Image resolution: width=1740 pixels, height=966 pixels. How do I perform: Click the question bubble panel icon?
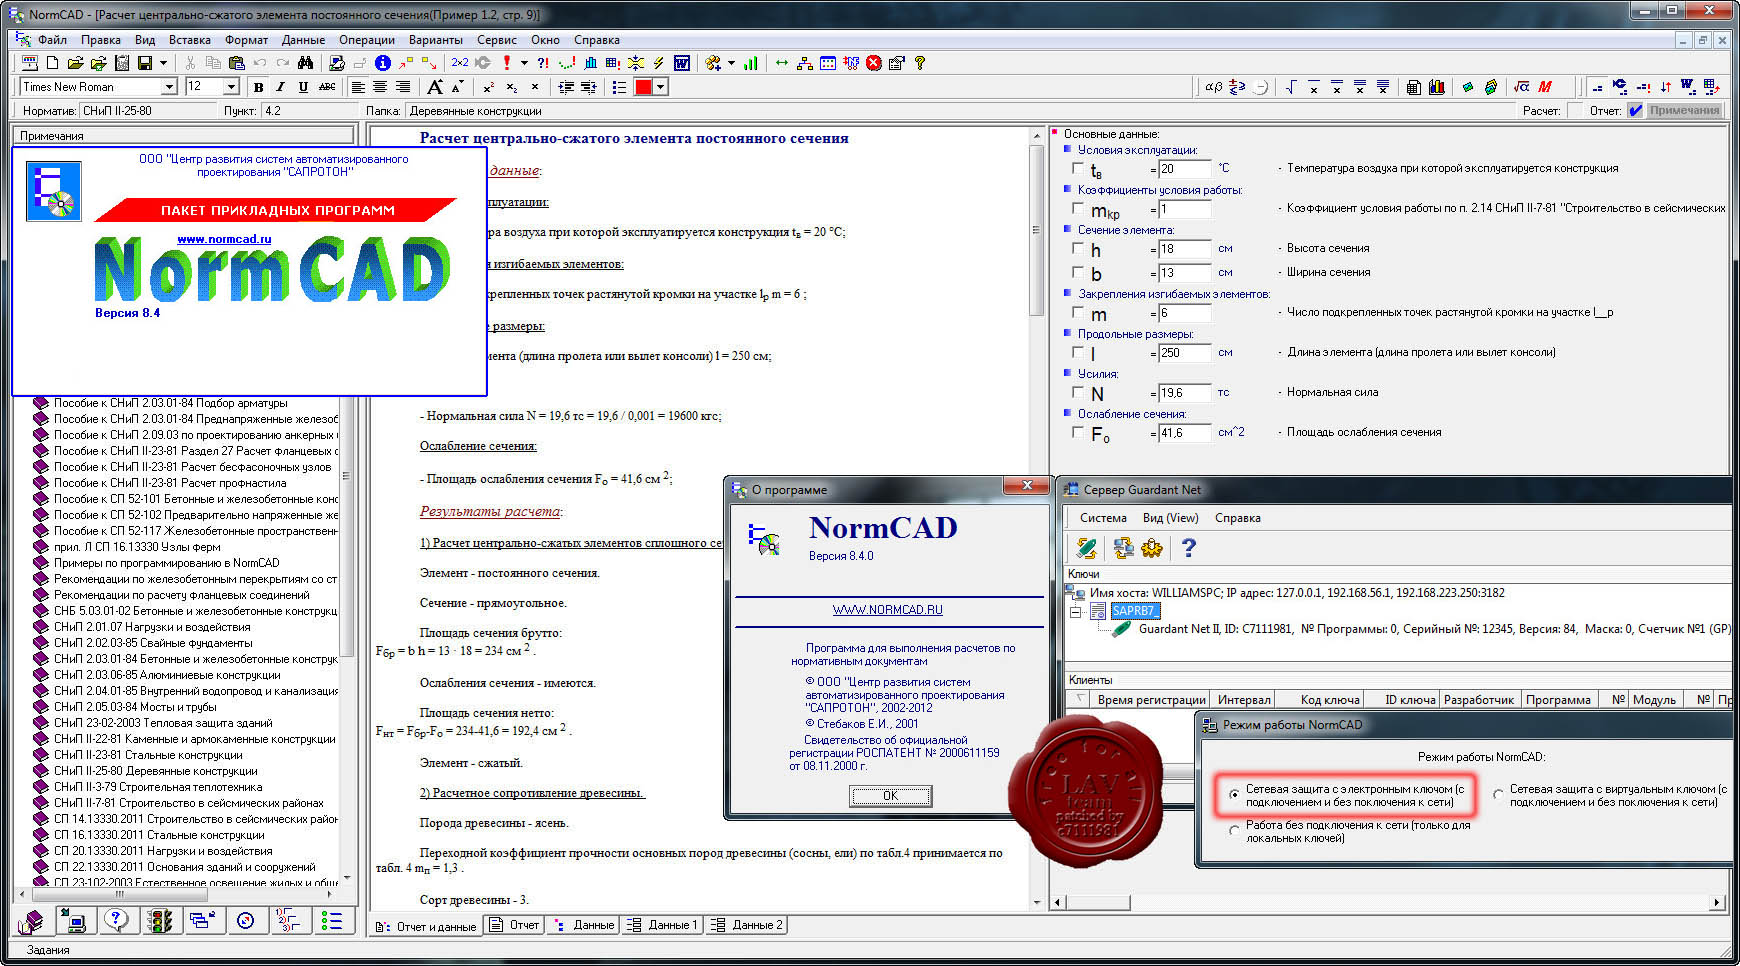[x=117, y=920]
